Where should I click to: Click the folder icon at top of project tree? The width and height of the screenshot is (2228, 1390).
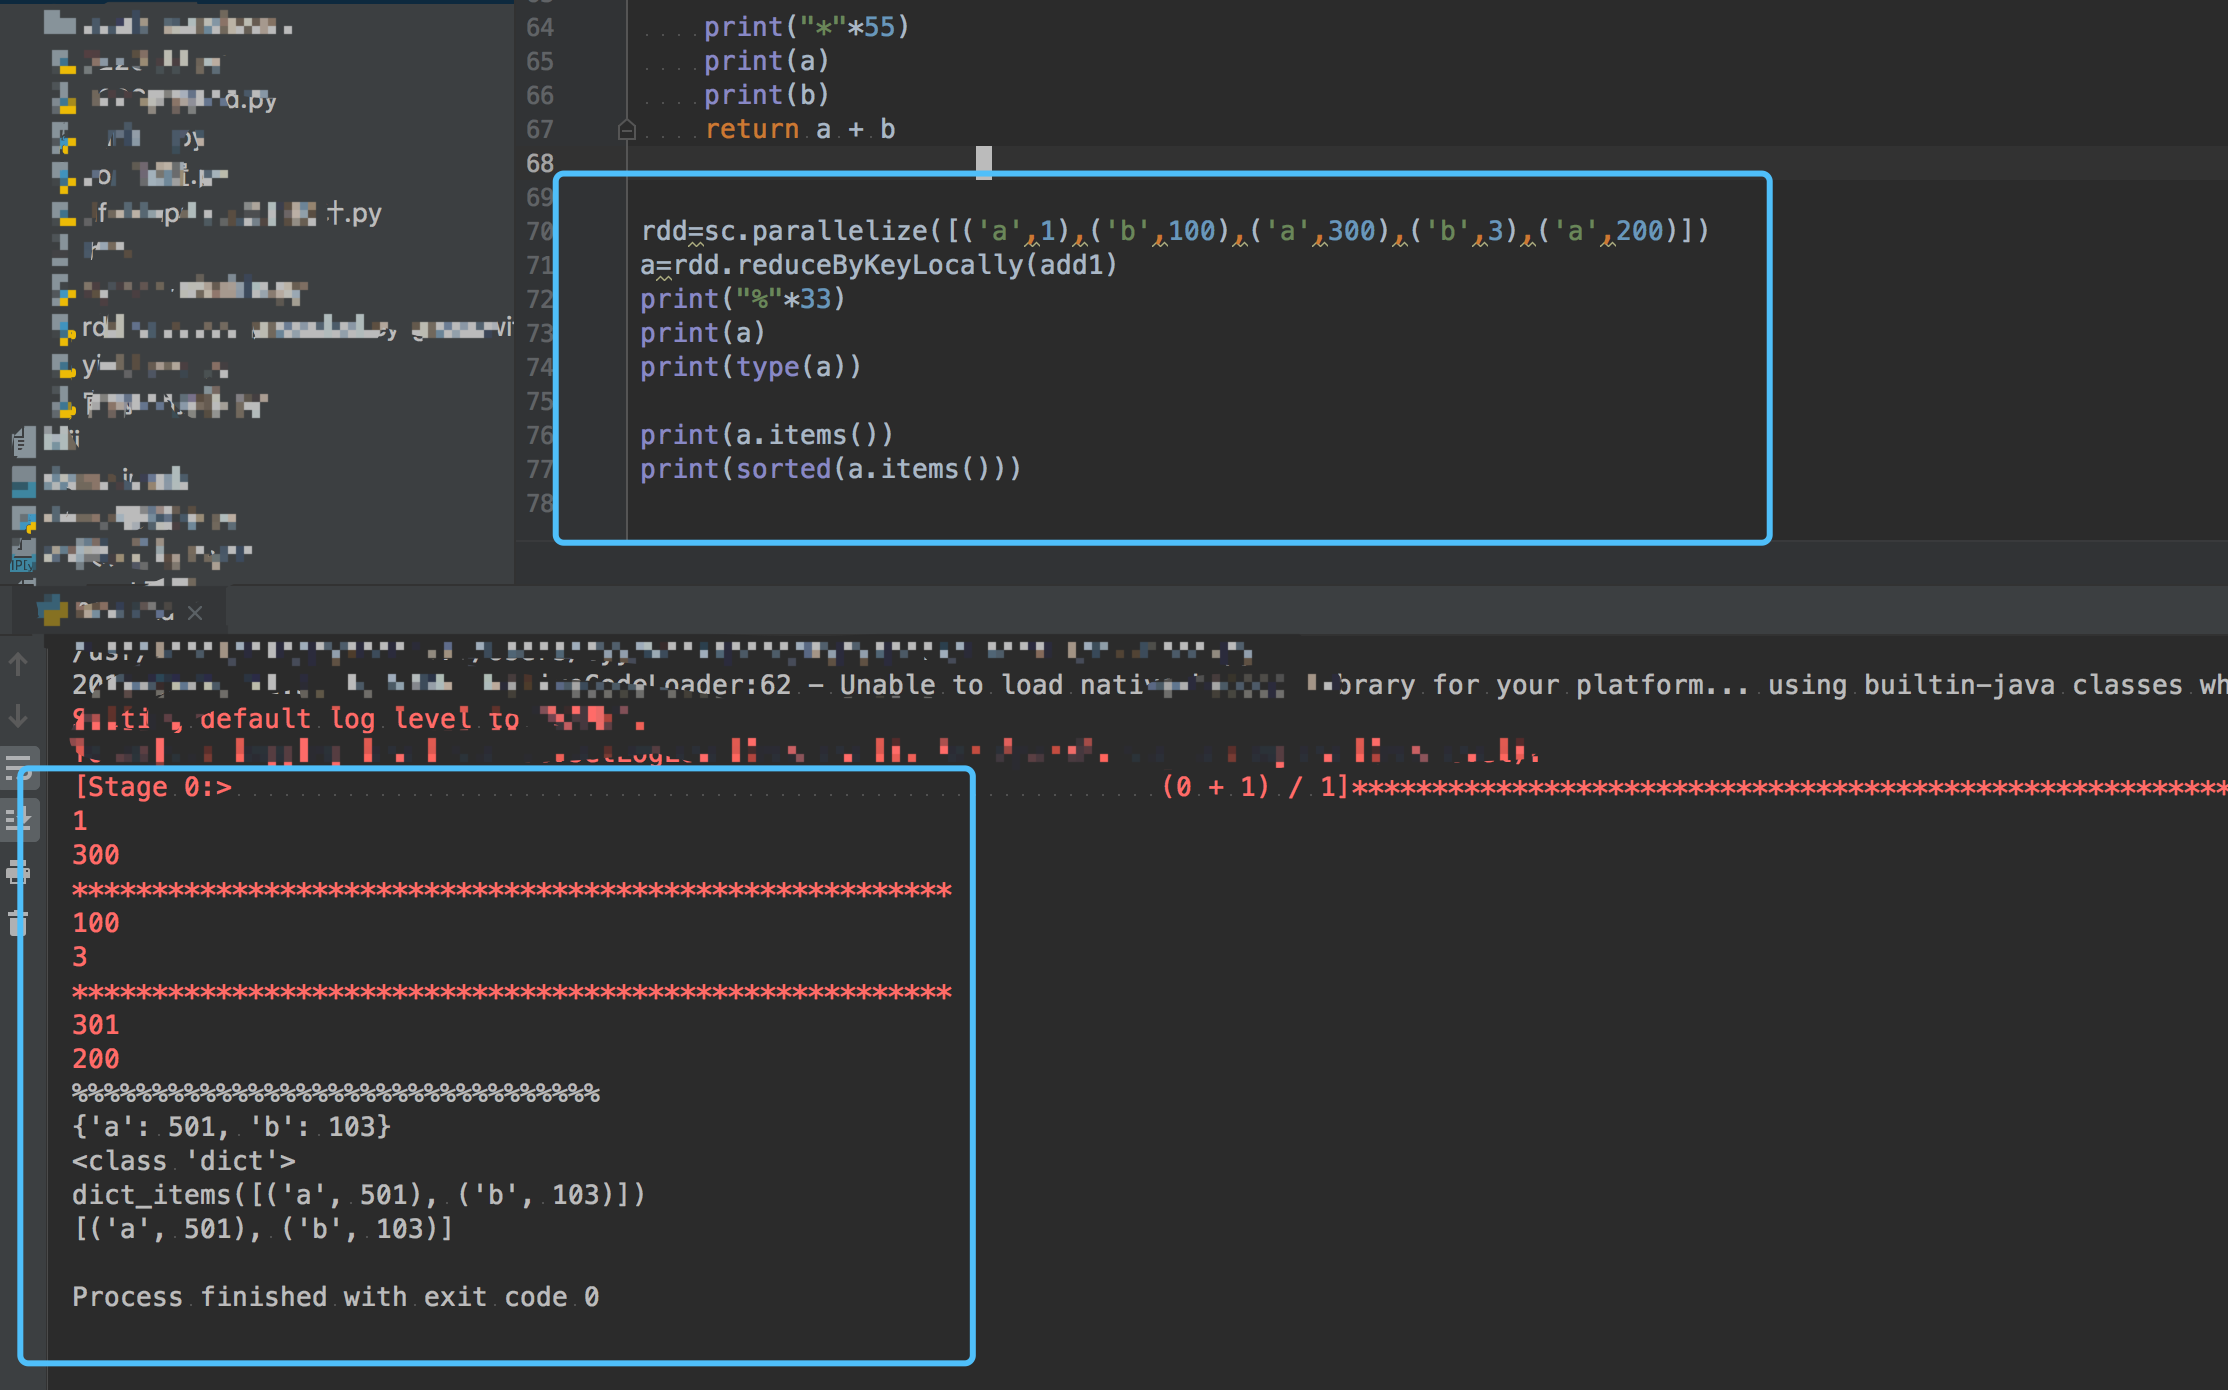click(57, 22)
